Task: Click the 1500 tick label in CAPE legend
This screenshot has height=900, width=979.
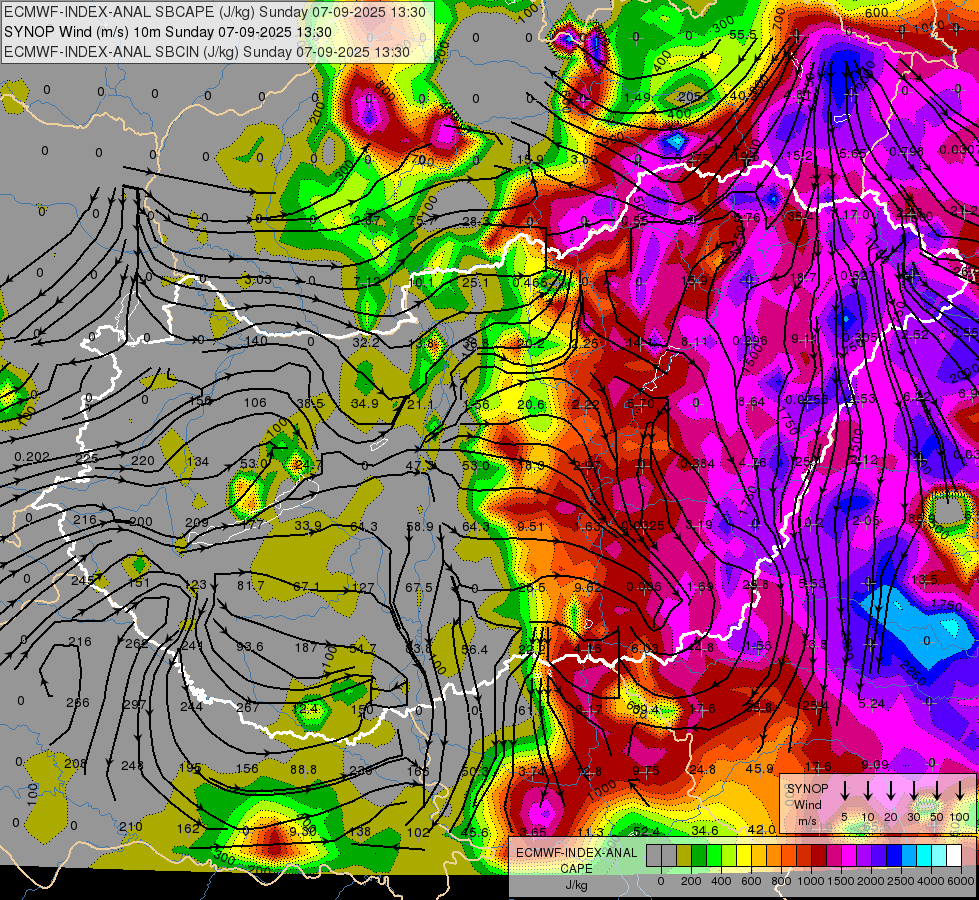Action: pyautogui.click(x=842, y=881)
